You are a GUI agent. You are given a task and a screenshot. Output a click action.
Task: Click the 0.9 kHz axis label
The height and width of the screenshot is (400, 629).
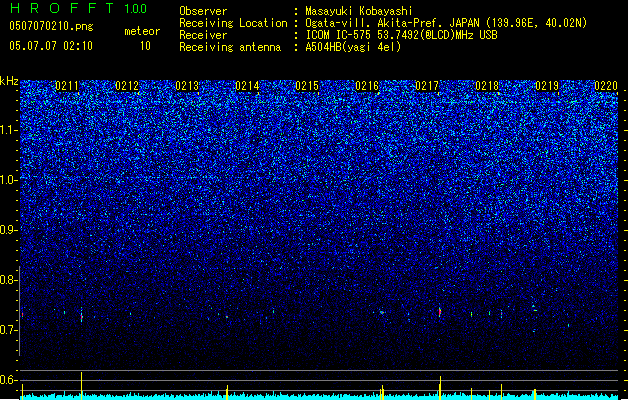pyautogui.click(x=9, y=230)
